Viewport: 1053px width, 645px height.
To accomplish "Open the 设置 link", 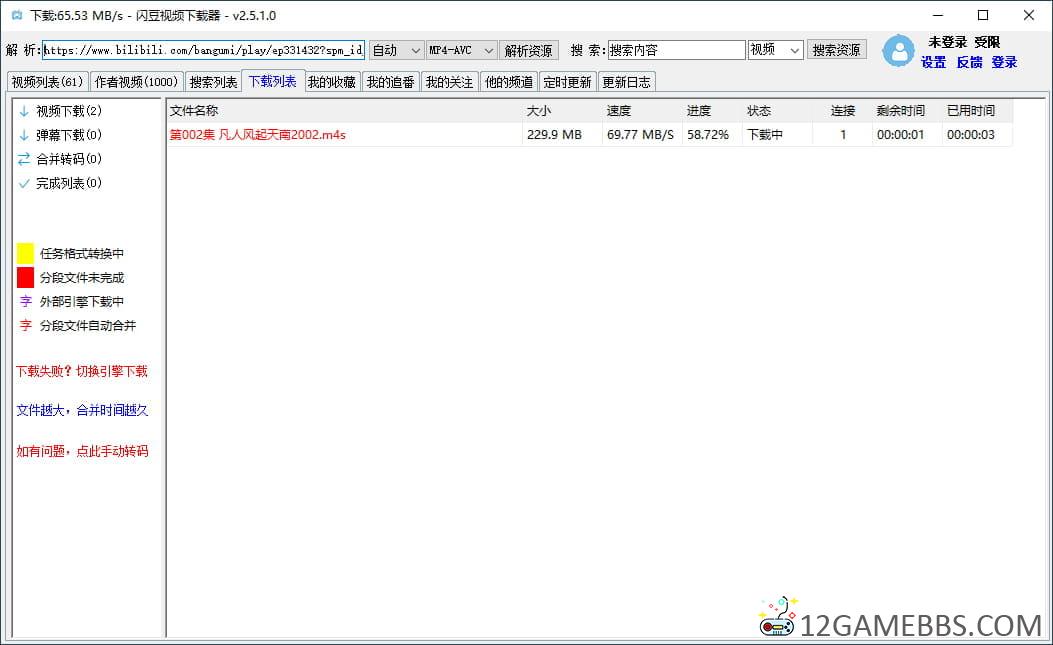I will tap(933, 62).
